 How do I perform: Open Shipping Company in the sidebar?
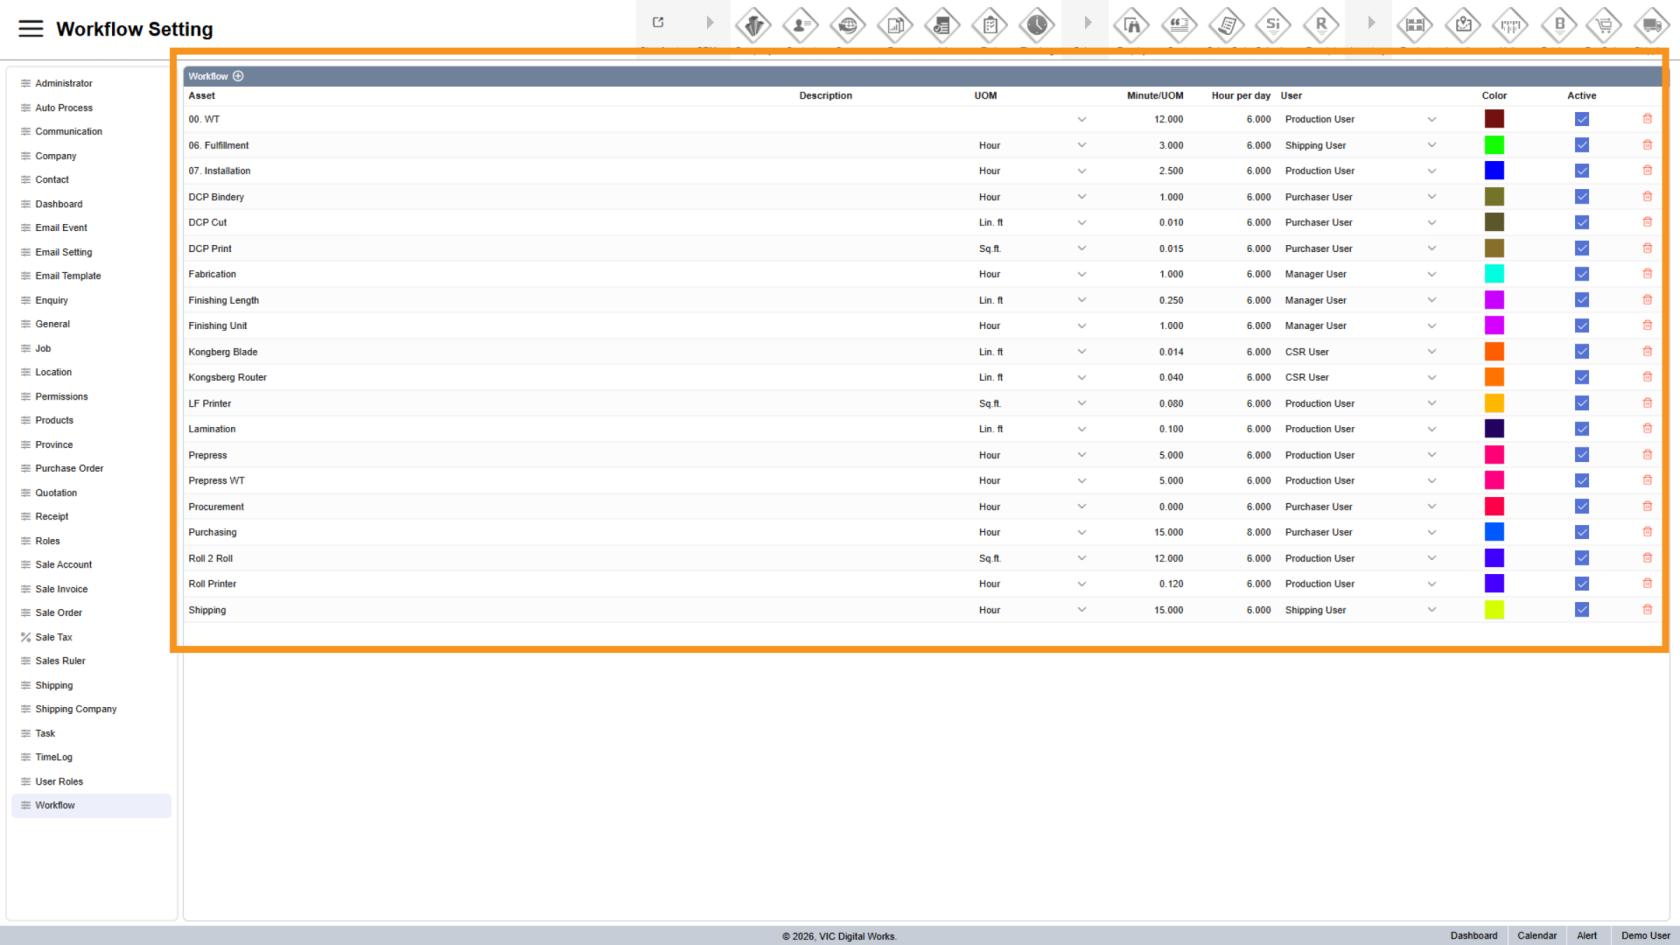91,709
